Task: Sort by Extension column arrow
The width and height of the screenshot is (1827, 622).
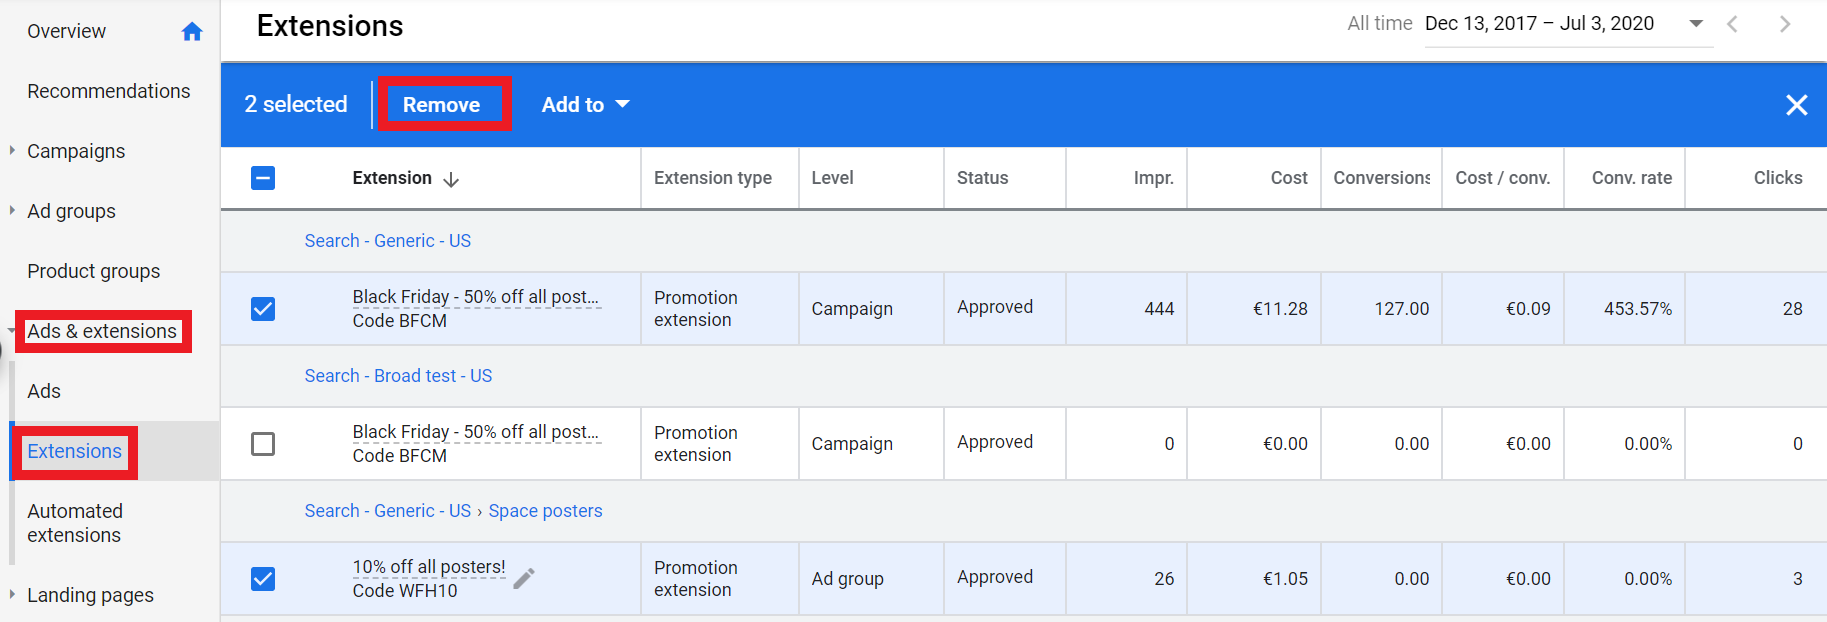Action: pyautogui.click(x=451, y=179)
